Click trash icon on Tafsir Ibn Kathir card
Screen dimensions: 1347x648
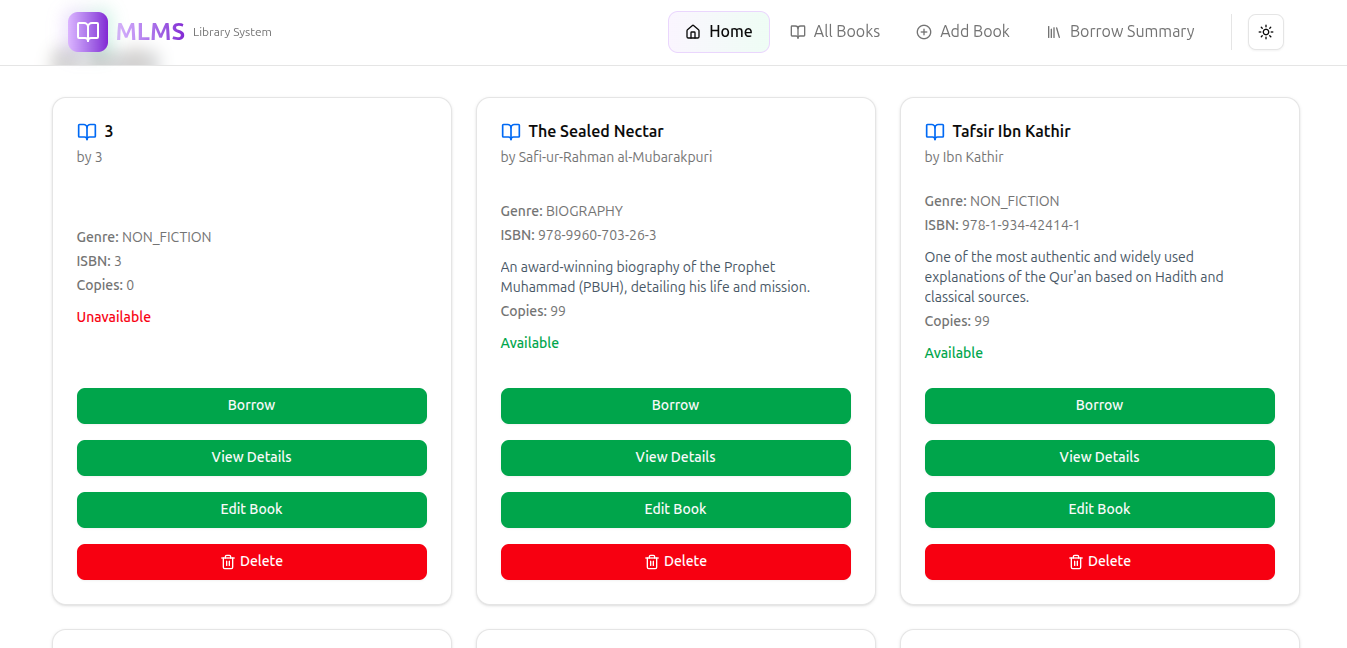pos(1076,562)
